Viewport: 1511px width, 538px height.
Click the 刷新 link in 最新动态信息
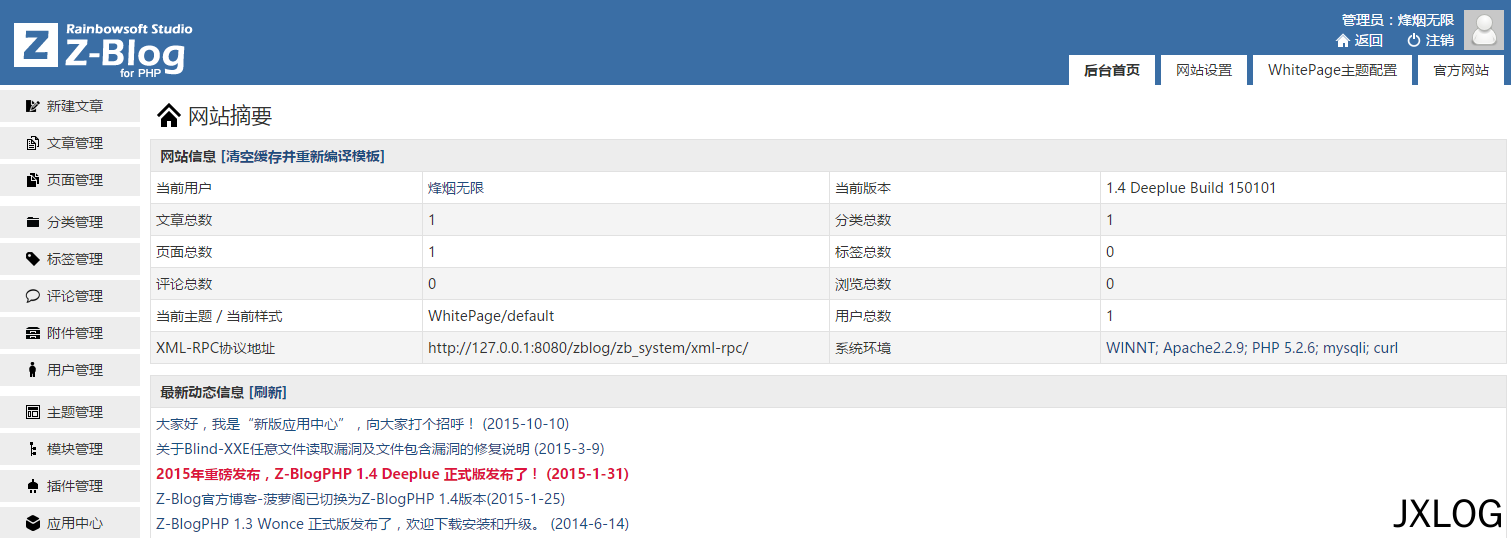[x=268, y=392]
